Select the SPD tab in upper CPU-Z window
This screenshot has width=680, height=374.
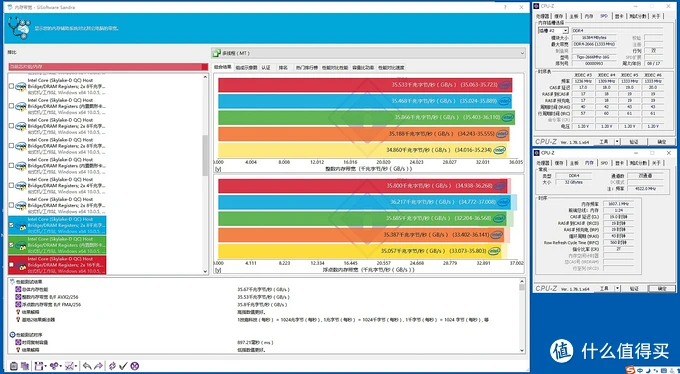[x=604, y=16]
